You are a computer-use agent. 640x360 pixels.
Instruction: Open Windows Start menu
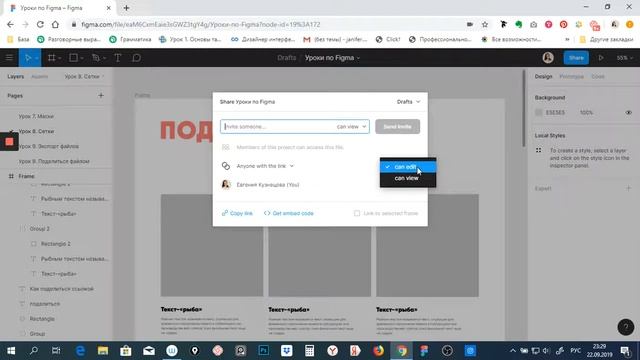tap(11, 351)
